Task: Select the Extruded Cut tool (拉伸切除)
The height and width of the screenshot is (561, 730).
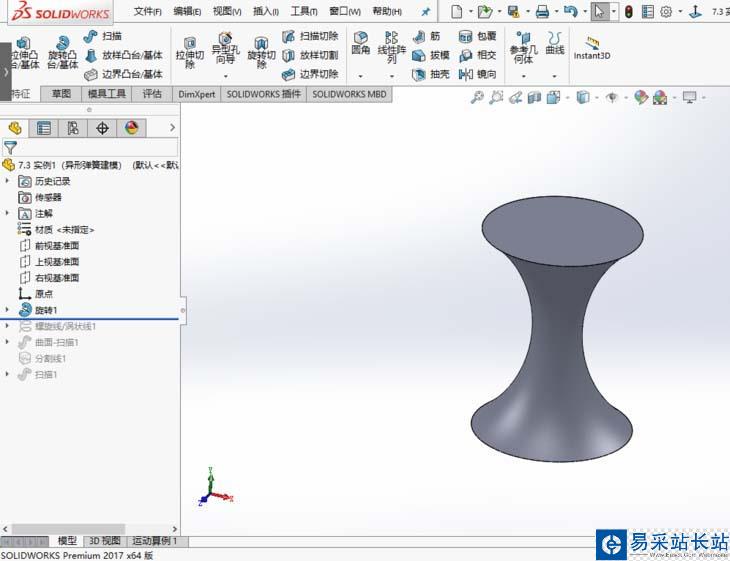Action: coord(189,53)
